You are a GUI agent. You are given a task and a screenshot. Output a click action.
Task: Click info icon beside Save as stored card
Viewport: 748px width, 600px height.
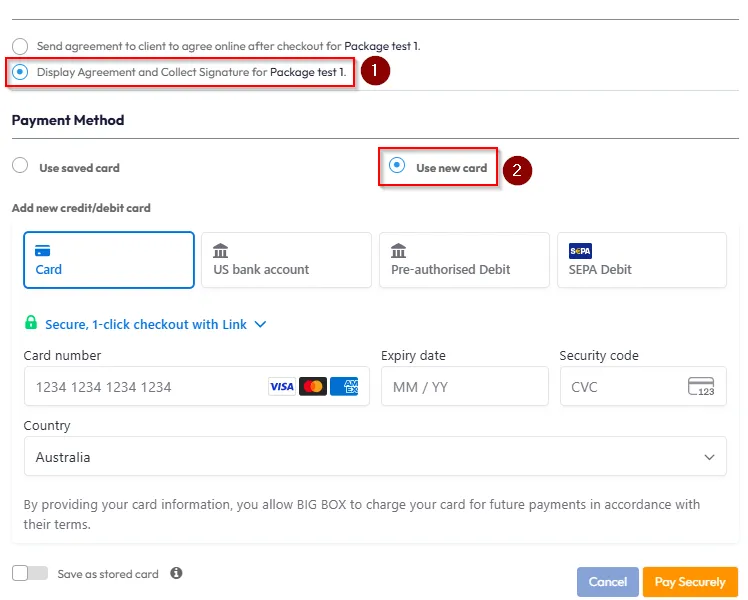pos(176,573)
